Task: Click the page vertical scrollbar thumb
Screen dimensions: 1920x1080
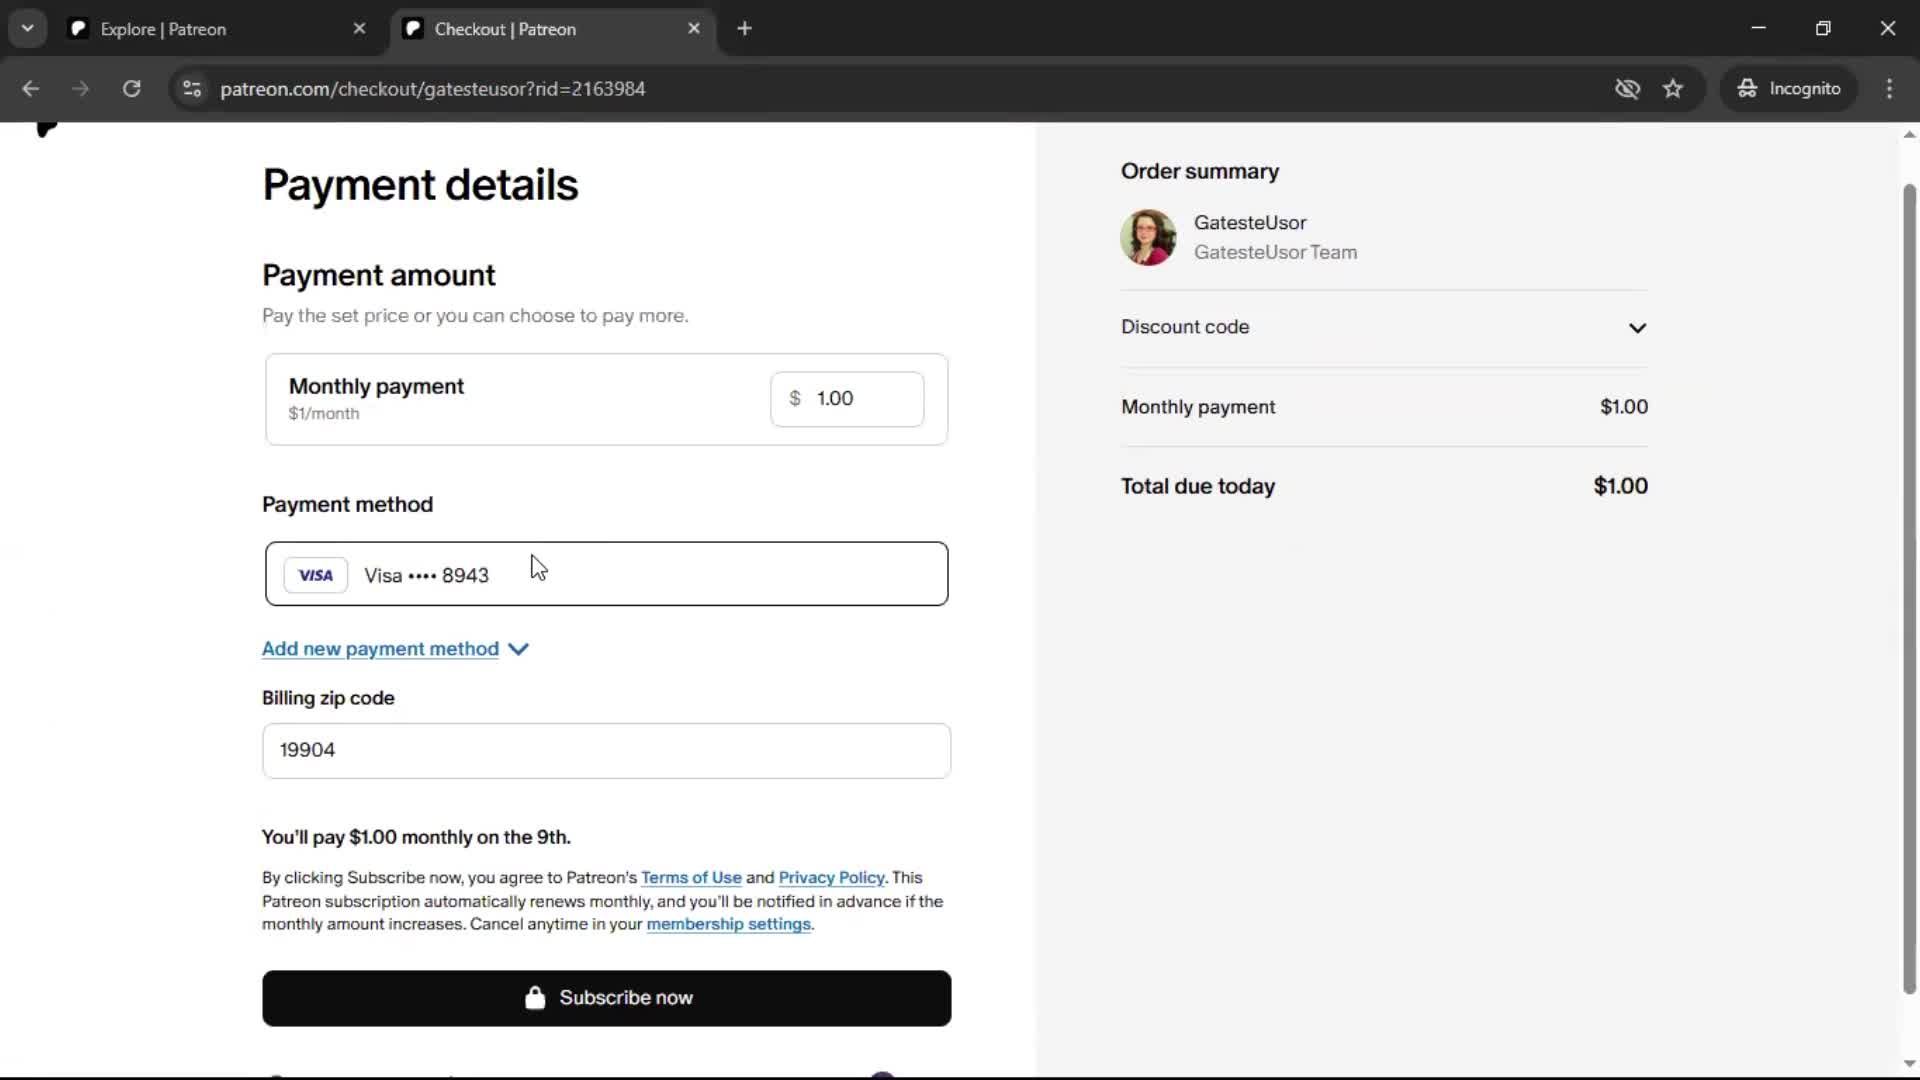Action: (1909, 588)
